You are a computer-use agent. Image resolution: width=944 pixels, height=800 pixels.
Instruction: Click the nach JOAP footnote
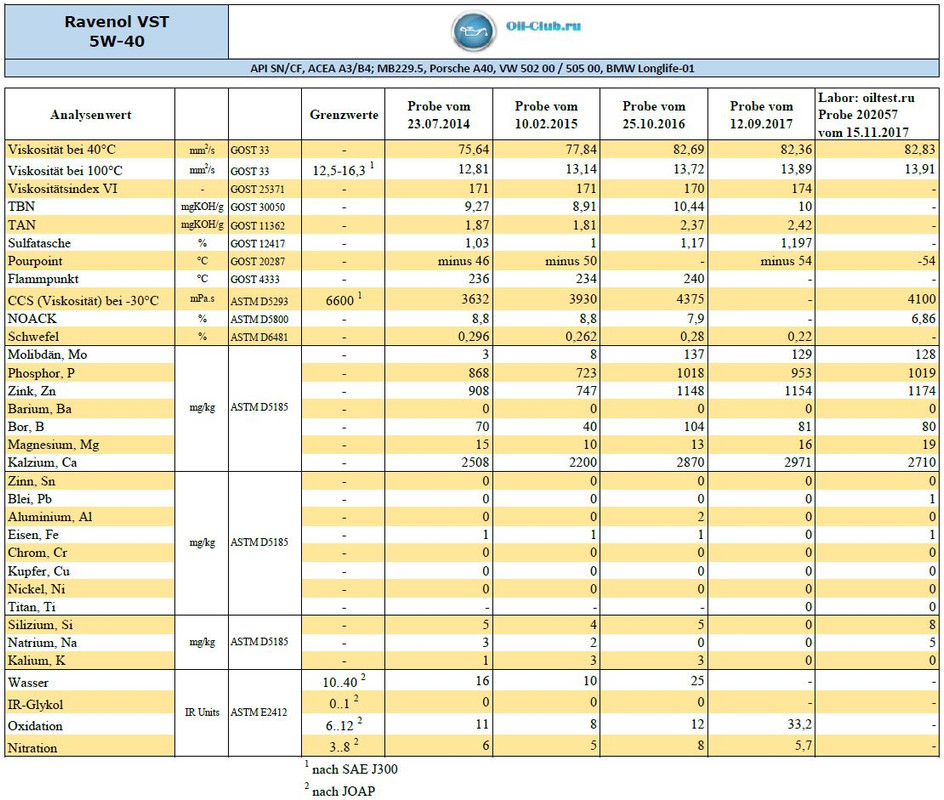(x=340, y=790)
